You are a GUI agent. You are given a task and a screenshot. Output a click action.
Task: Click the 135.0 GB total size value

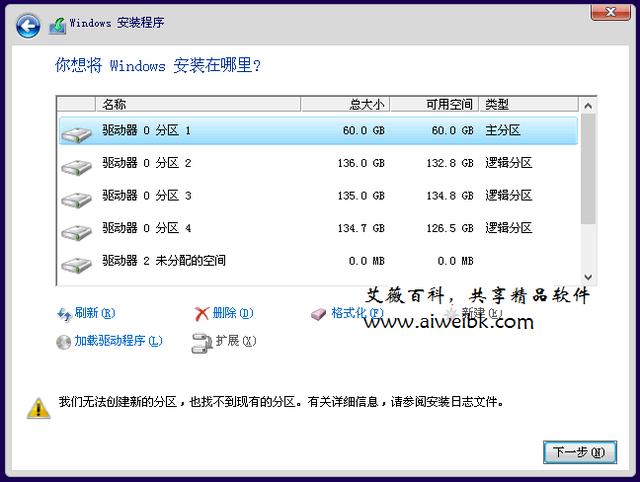361,196
